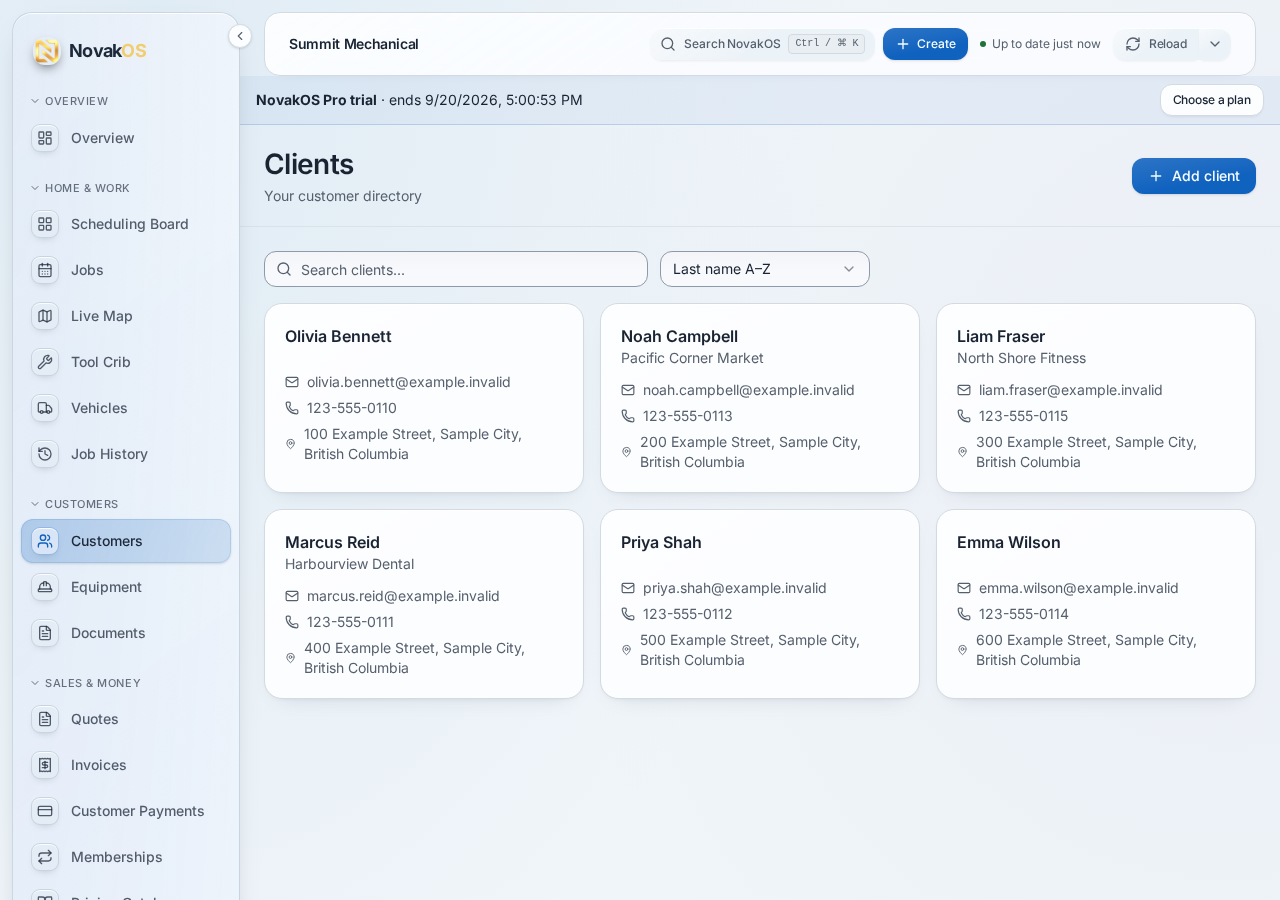The image size is (1280, 900).
Task: Click Marcus Reid's email envelope icon
Action: [x=292, y=596]
